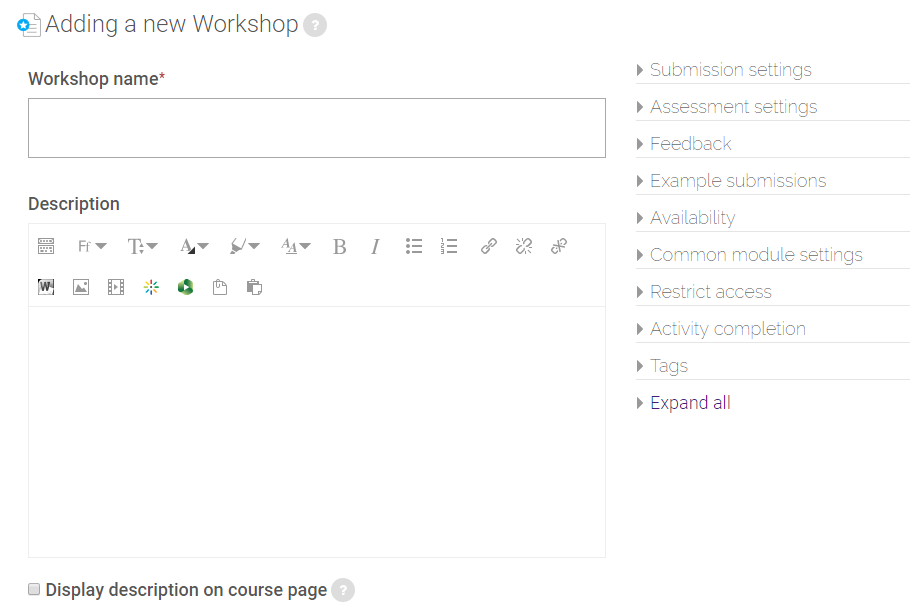Expand Restrict access section
The image size is (920, 616).
click(711, 292)
